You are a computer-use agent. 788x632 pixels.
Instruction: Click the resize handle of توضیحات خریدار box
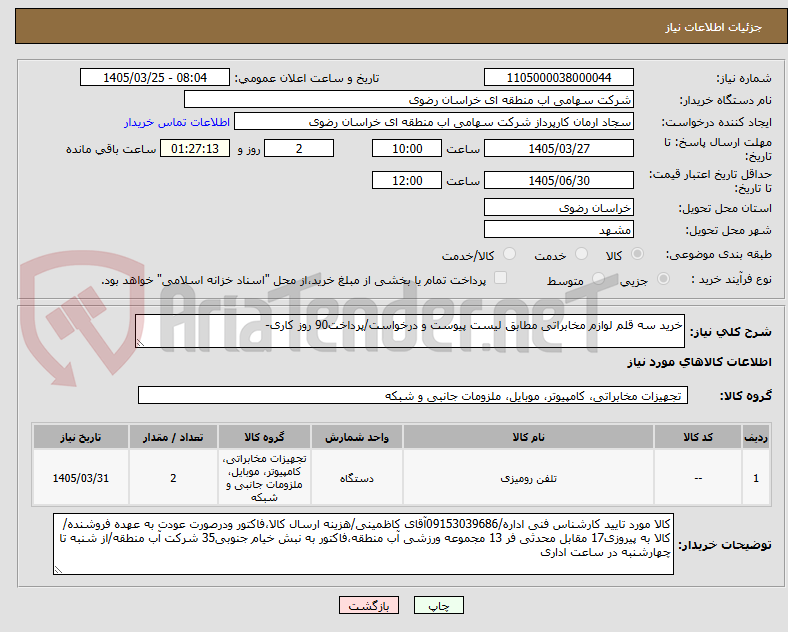[58, 570]
